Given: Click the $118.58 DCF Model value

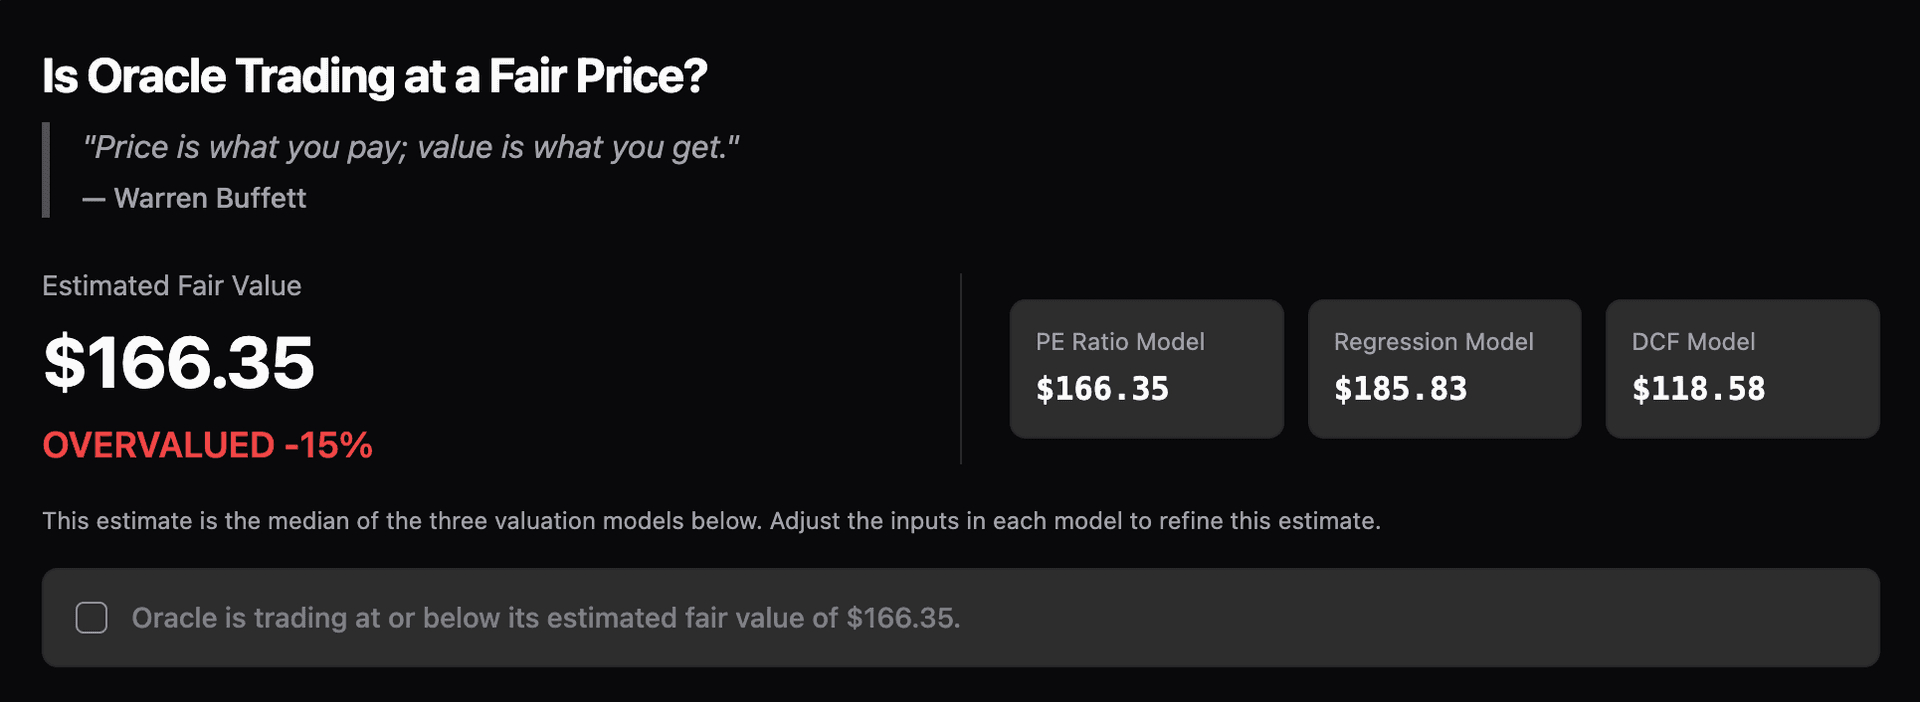Looking at the screenshot, I should click(1698, 389).
